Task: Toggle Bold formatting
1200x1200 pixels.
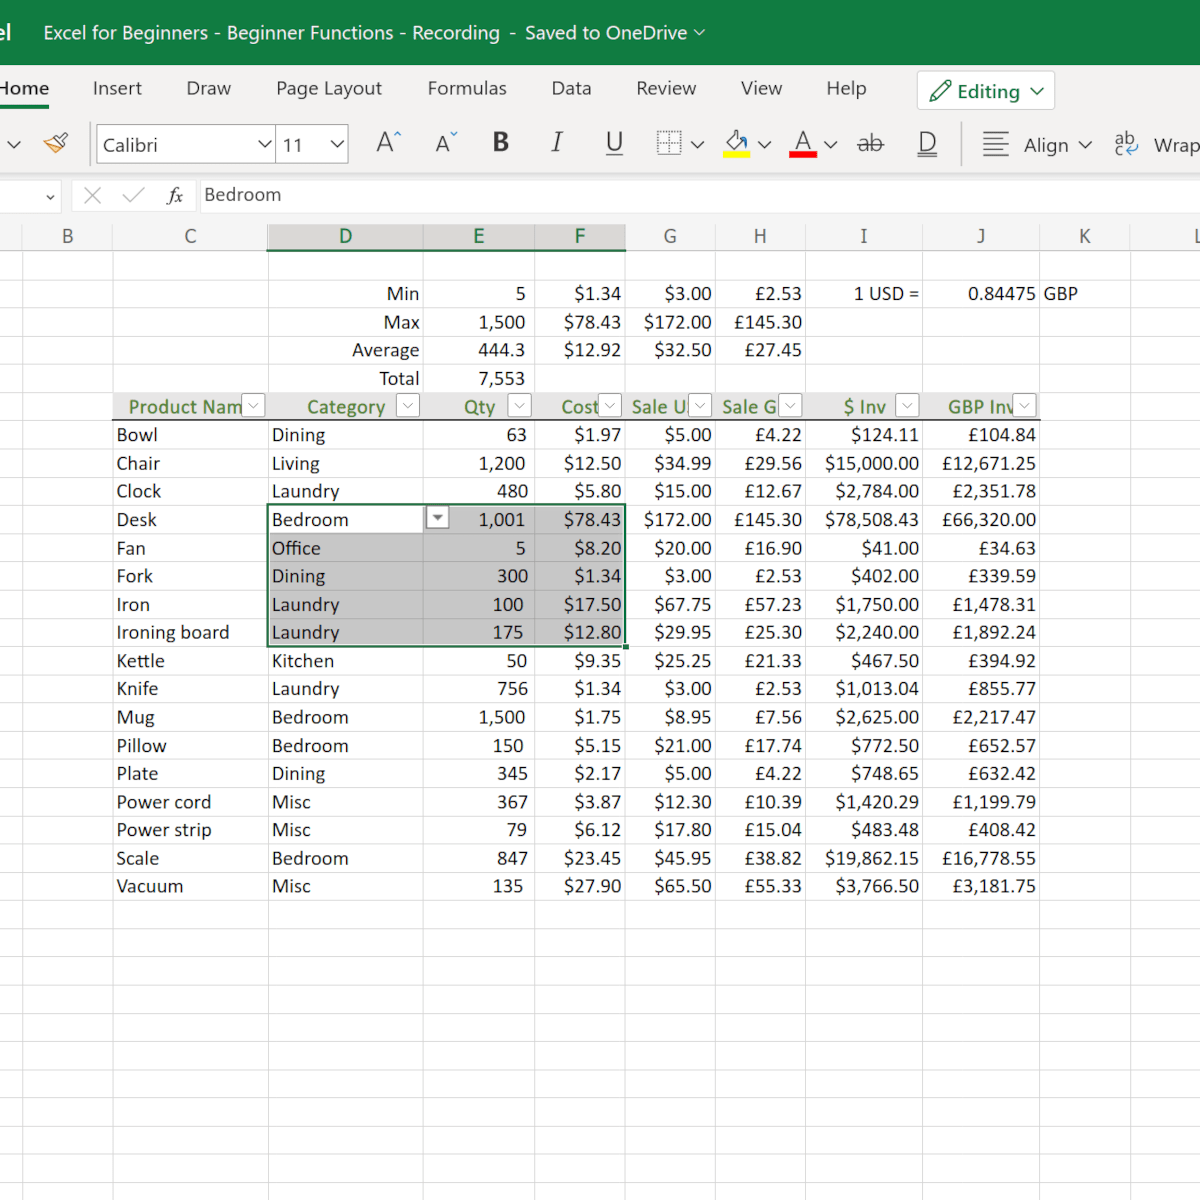Action: point(501,143)
